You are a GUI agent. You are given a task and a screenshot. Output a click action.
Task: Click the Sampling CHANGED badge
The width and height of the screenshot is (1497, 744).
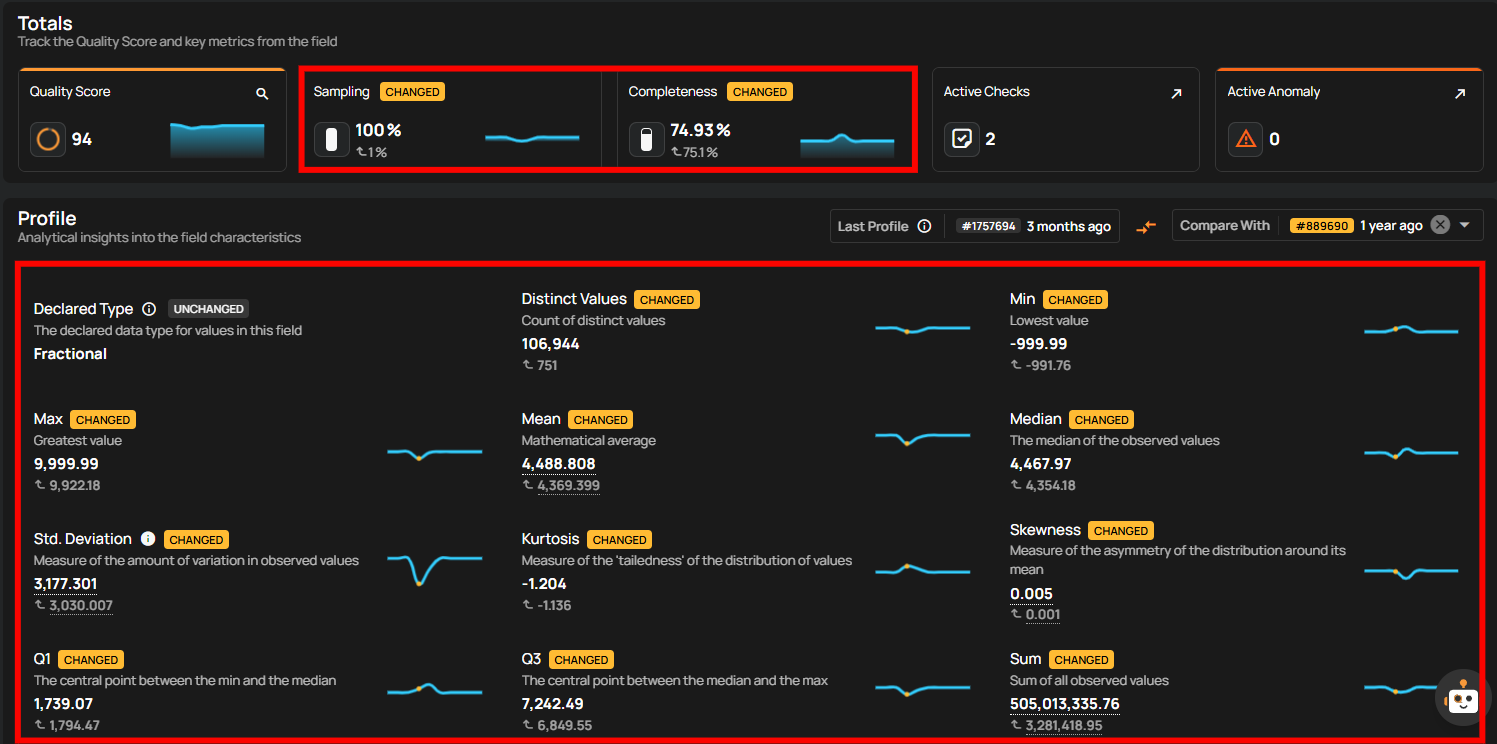412,92
